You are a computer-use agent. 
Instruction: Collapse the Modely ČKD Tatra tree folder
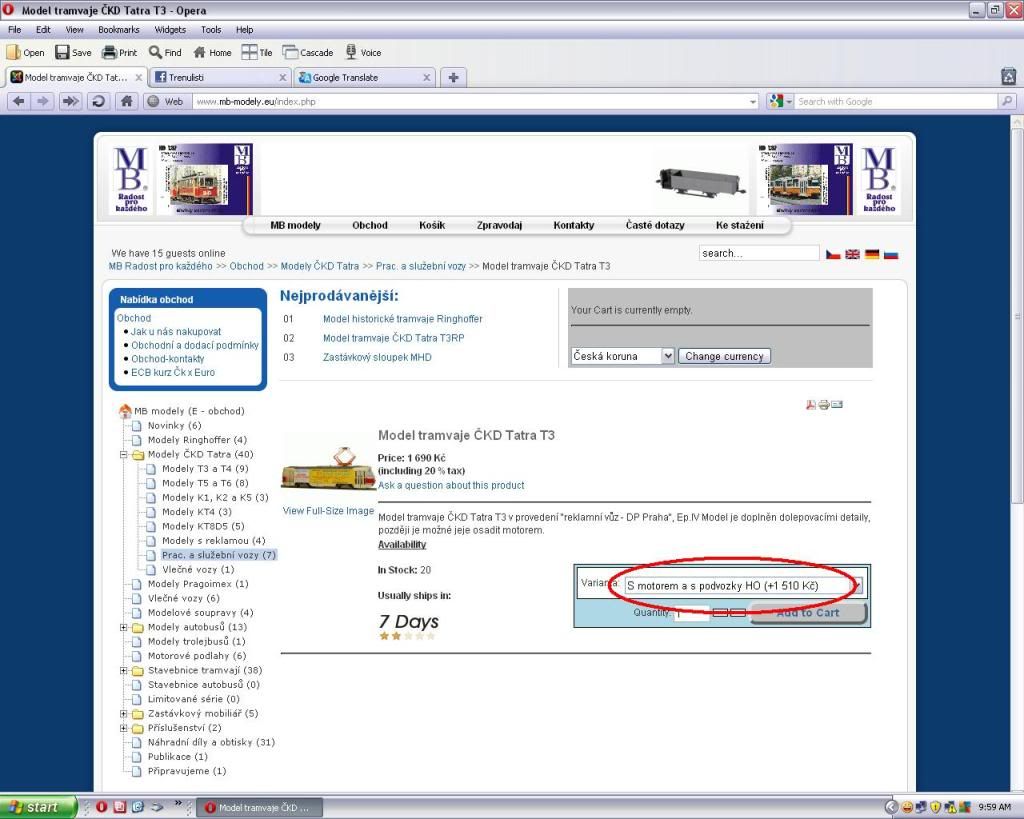pos(123,455)
